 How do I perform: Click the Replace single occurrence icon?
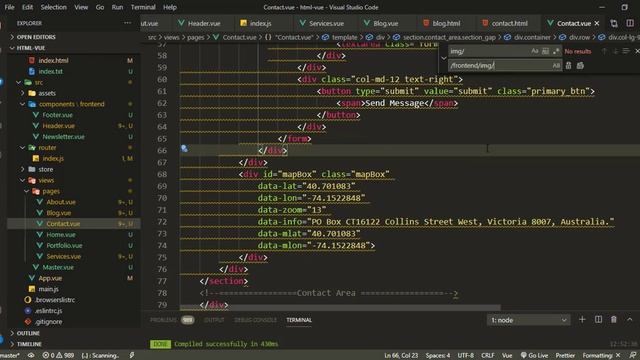[569, 65]
